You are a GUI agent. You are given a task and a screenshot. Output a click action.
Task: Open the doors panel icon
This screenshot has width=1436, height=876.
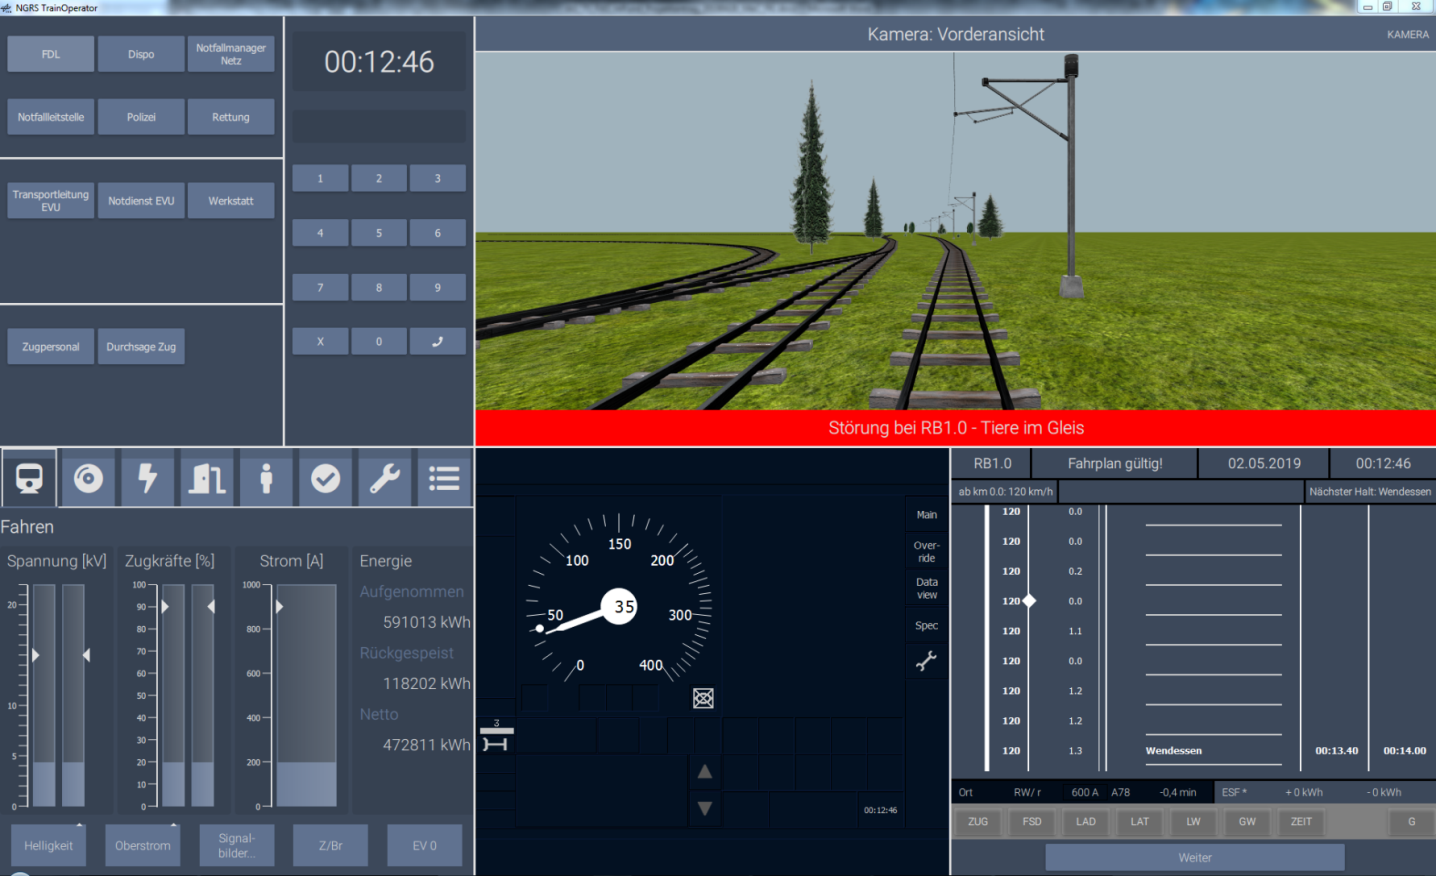[x=206, y=478]
